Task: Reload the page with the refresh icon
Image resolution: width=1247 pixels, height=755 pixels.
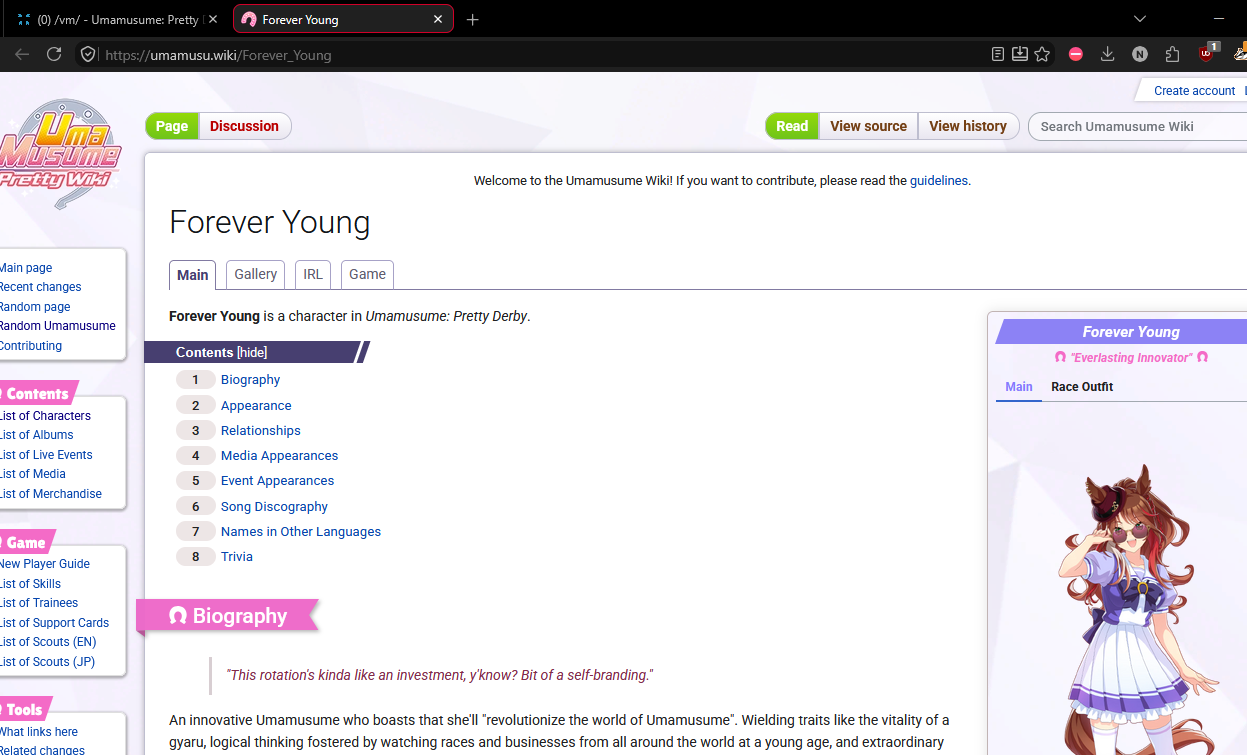Action: tap(54, 54)
